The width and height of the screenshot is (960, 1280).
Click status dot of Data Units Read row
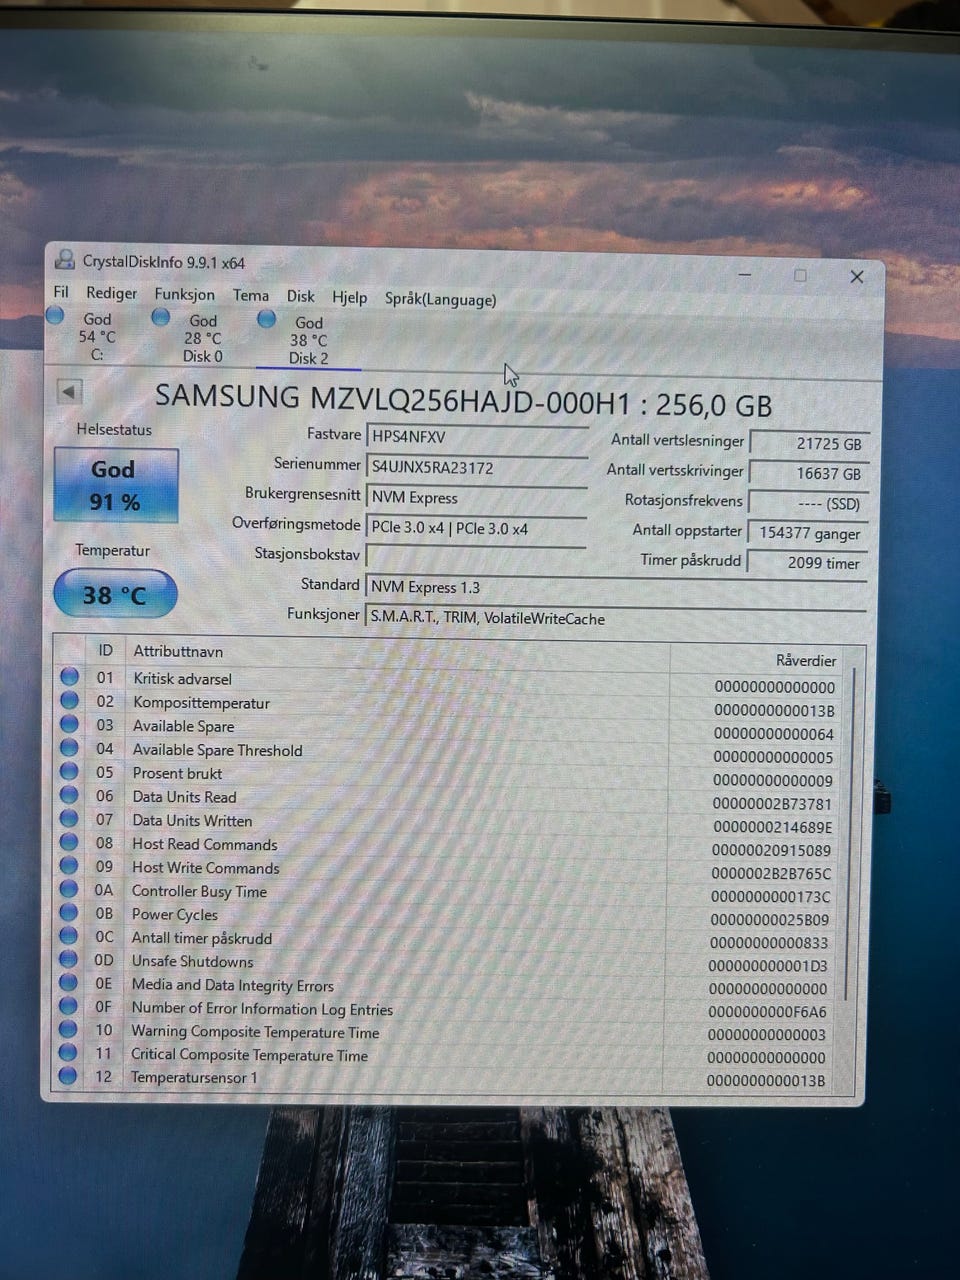[69, 795]
